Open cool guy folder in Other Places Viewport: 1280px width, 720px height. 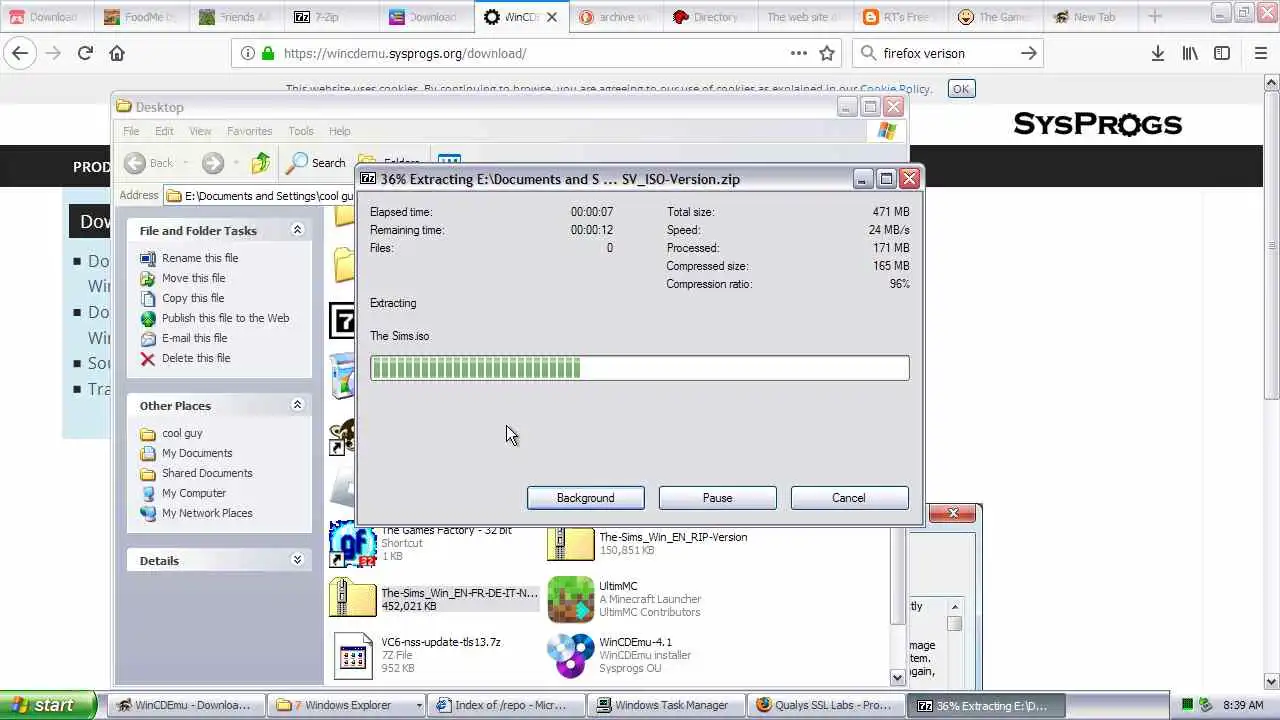coord(182,433)
